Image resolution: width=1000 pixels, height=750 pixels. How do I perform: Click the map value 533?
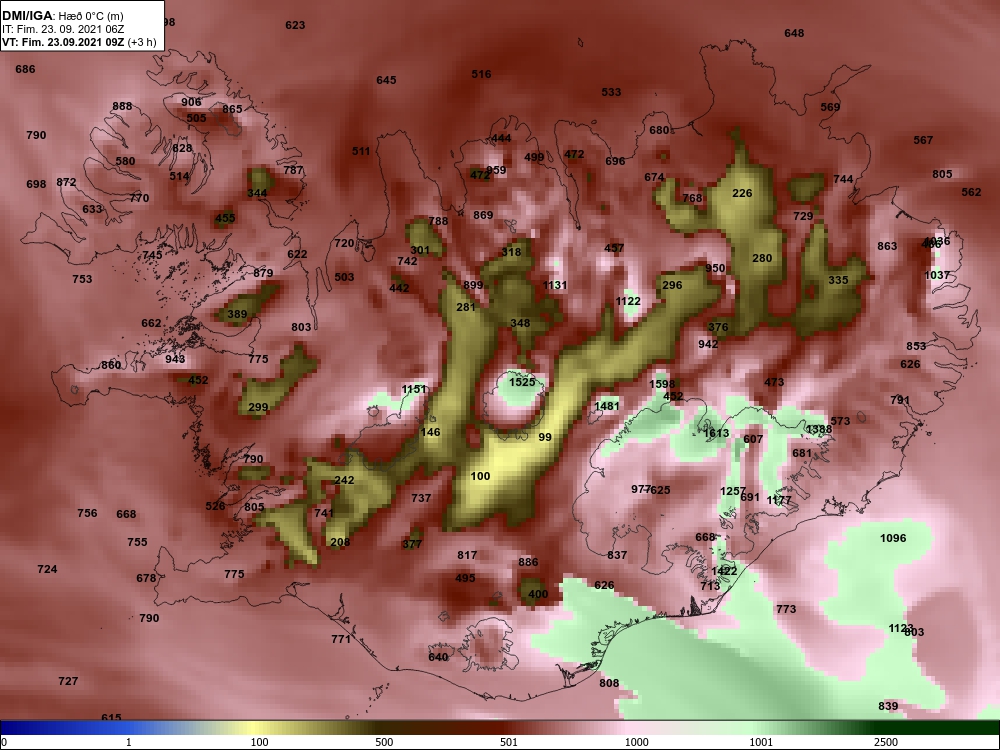[x=611, y=92]
